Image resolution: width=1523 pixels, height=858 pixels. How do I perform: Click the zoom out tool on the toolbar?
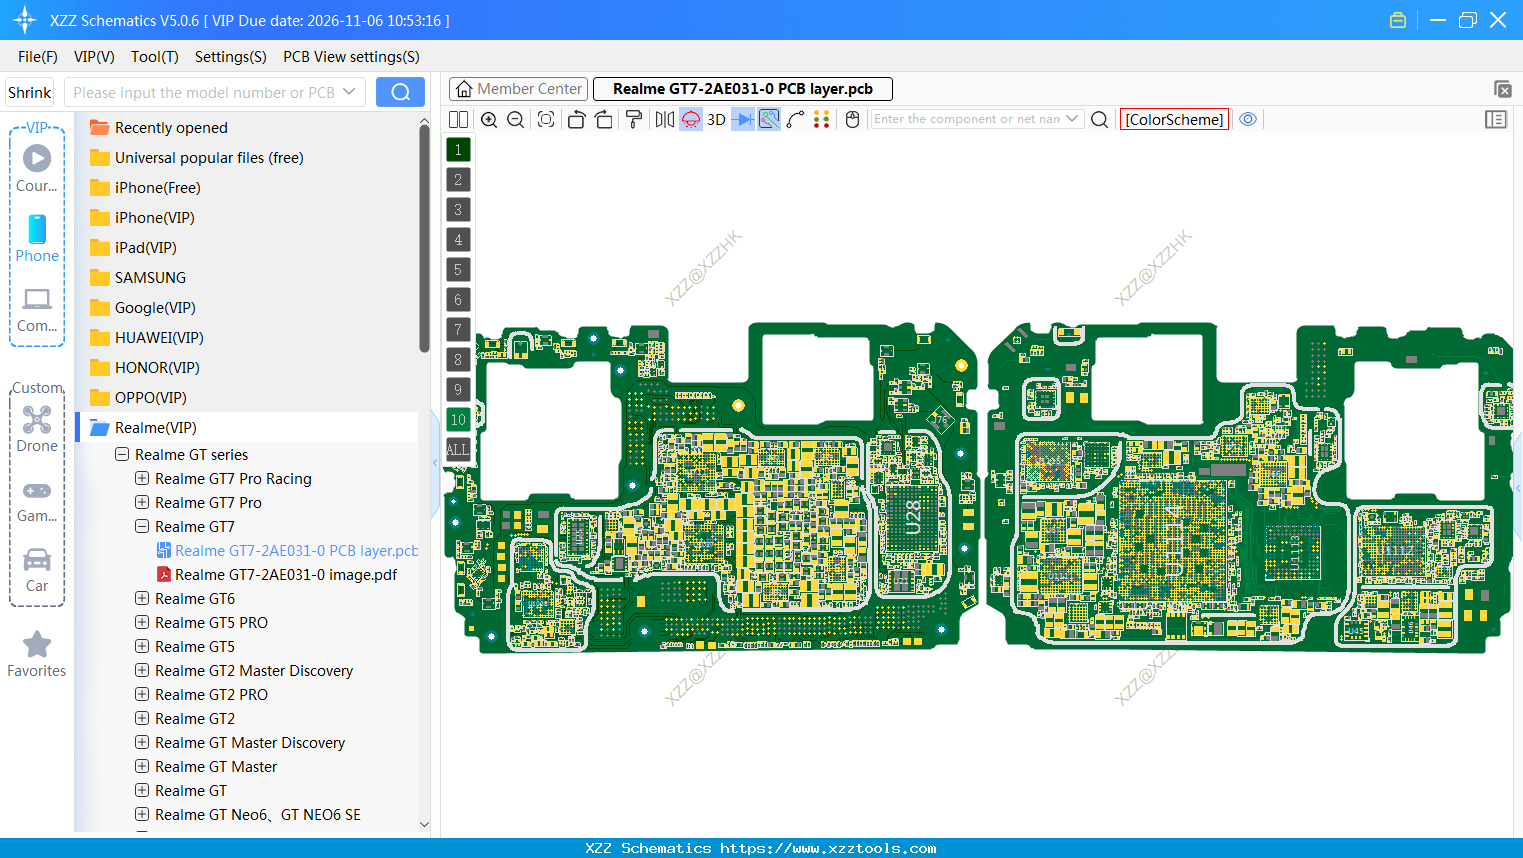click(514, 119)
